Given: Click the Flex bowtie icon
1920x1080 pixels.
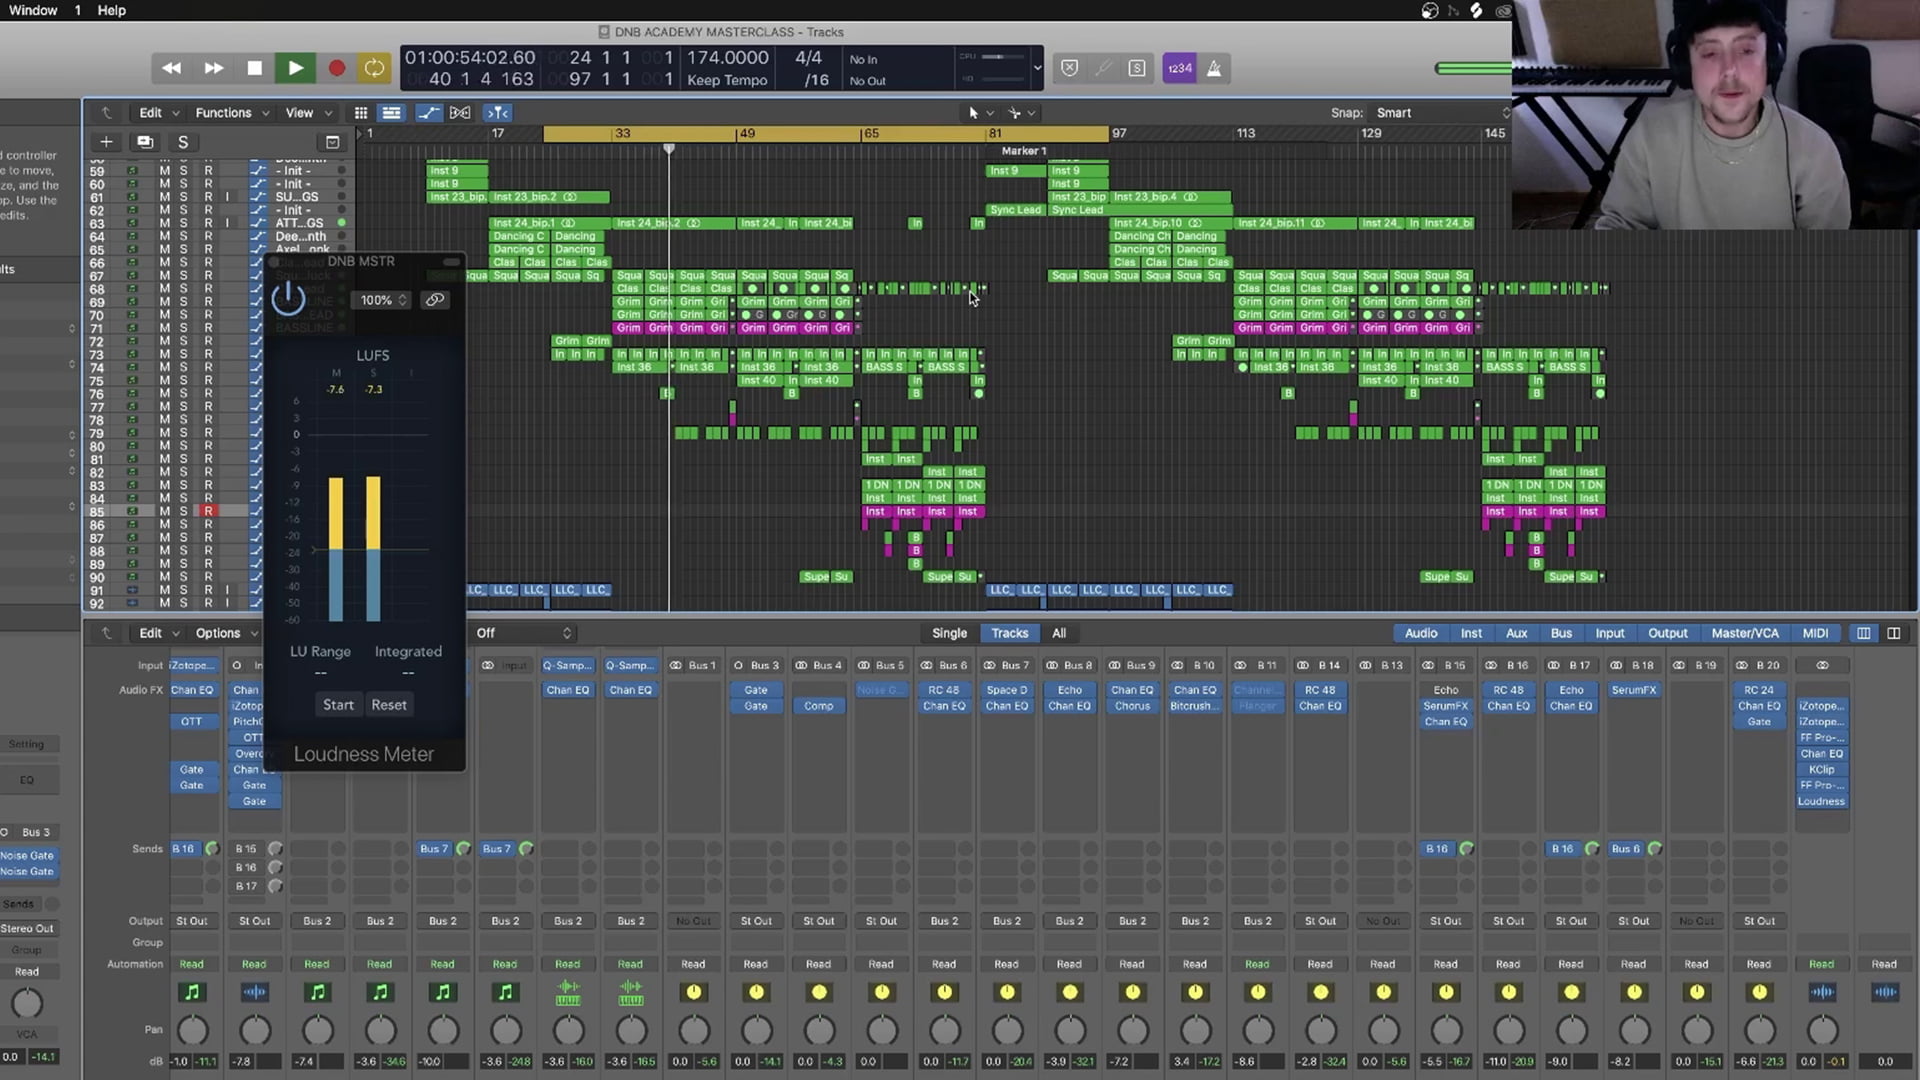Looking at the screenshot, I should (460, 113).
